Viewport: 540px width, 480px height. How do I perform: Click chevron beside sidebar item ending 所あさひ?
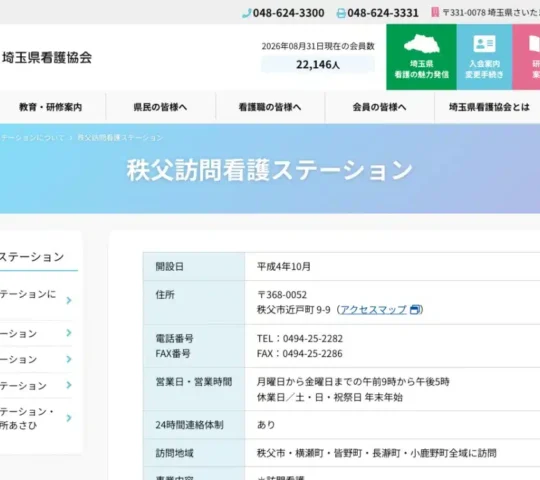pos(69,418)
